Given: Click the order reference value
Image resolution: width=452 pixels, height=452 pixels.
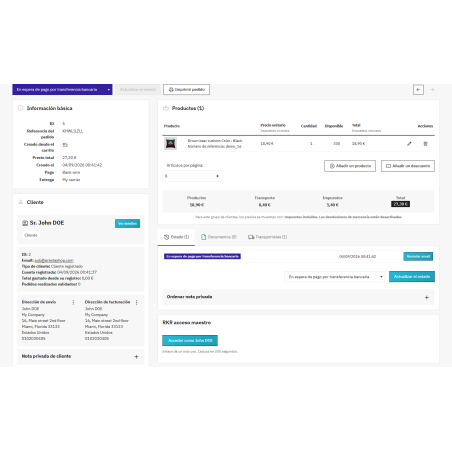Looking at the screenshot, I should pyautogui.click(x=72, y=131).
